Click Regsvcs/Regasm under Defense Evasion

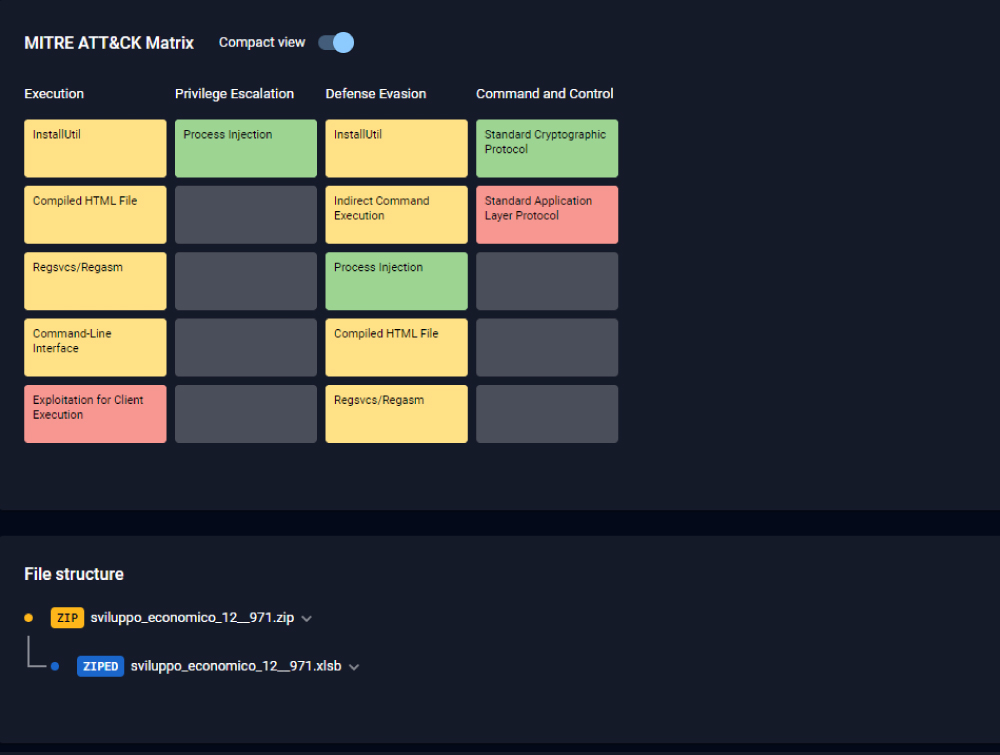pyautogui.click(x=396, y=414)
